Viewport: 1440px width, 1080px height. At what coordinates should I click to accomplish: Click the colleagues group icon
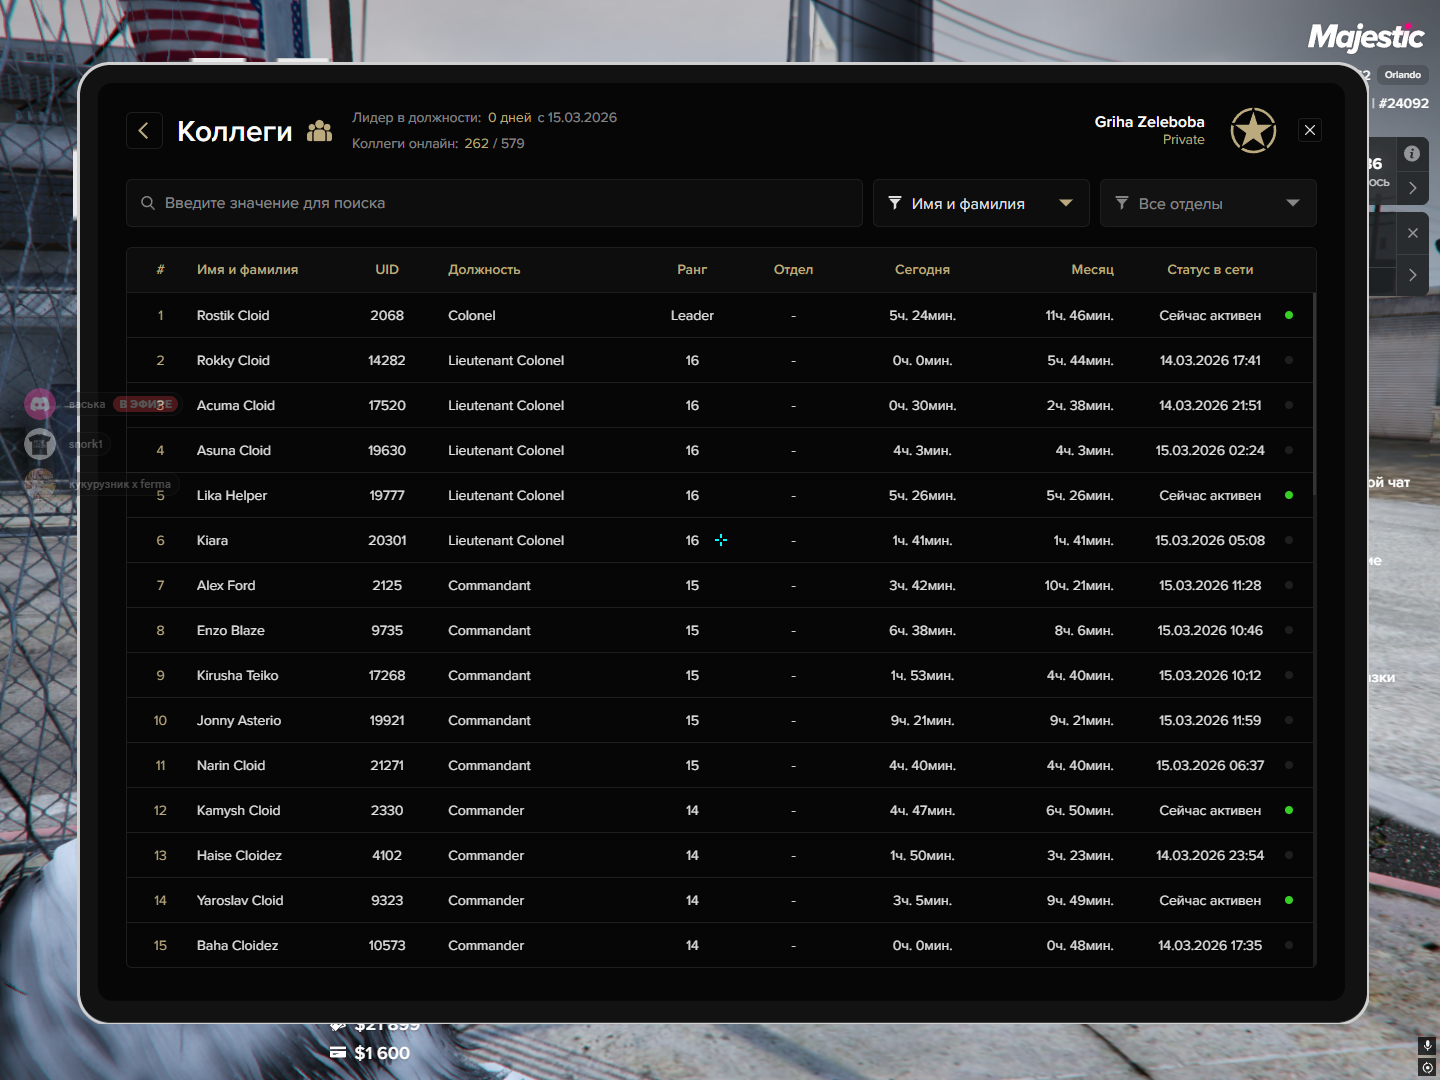pos(319,131)
